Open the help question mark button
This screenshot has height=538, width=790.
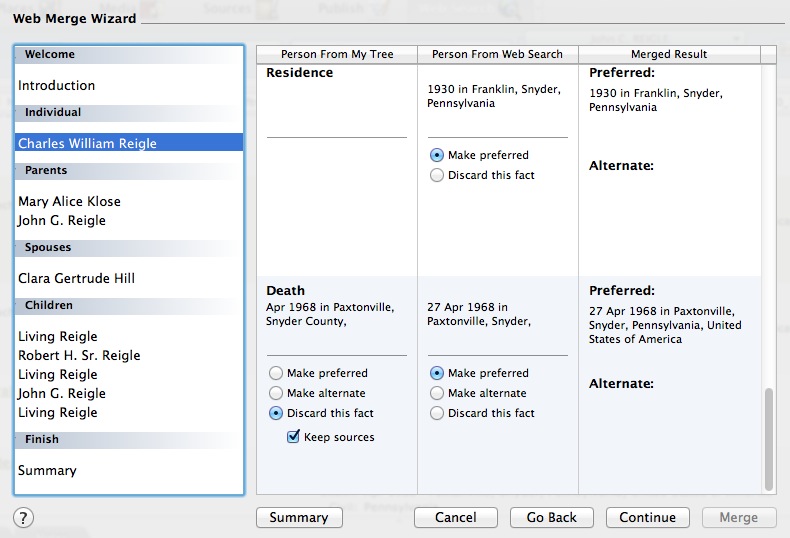23,517
